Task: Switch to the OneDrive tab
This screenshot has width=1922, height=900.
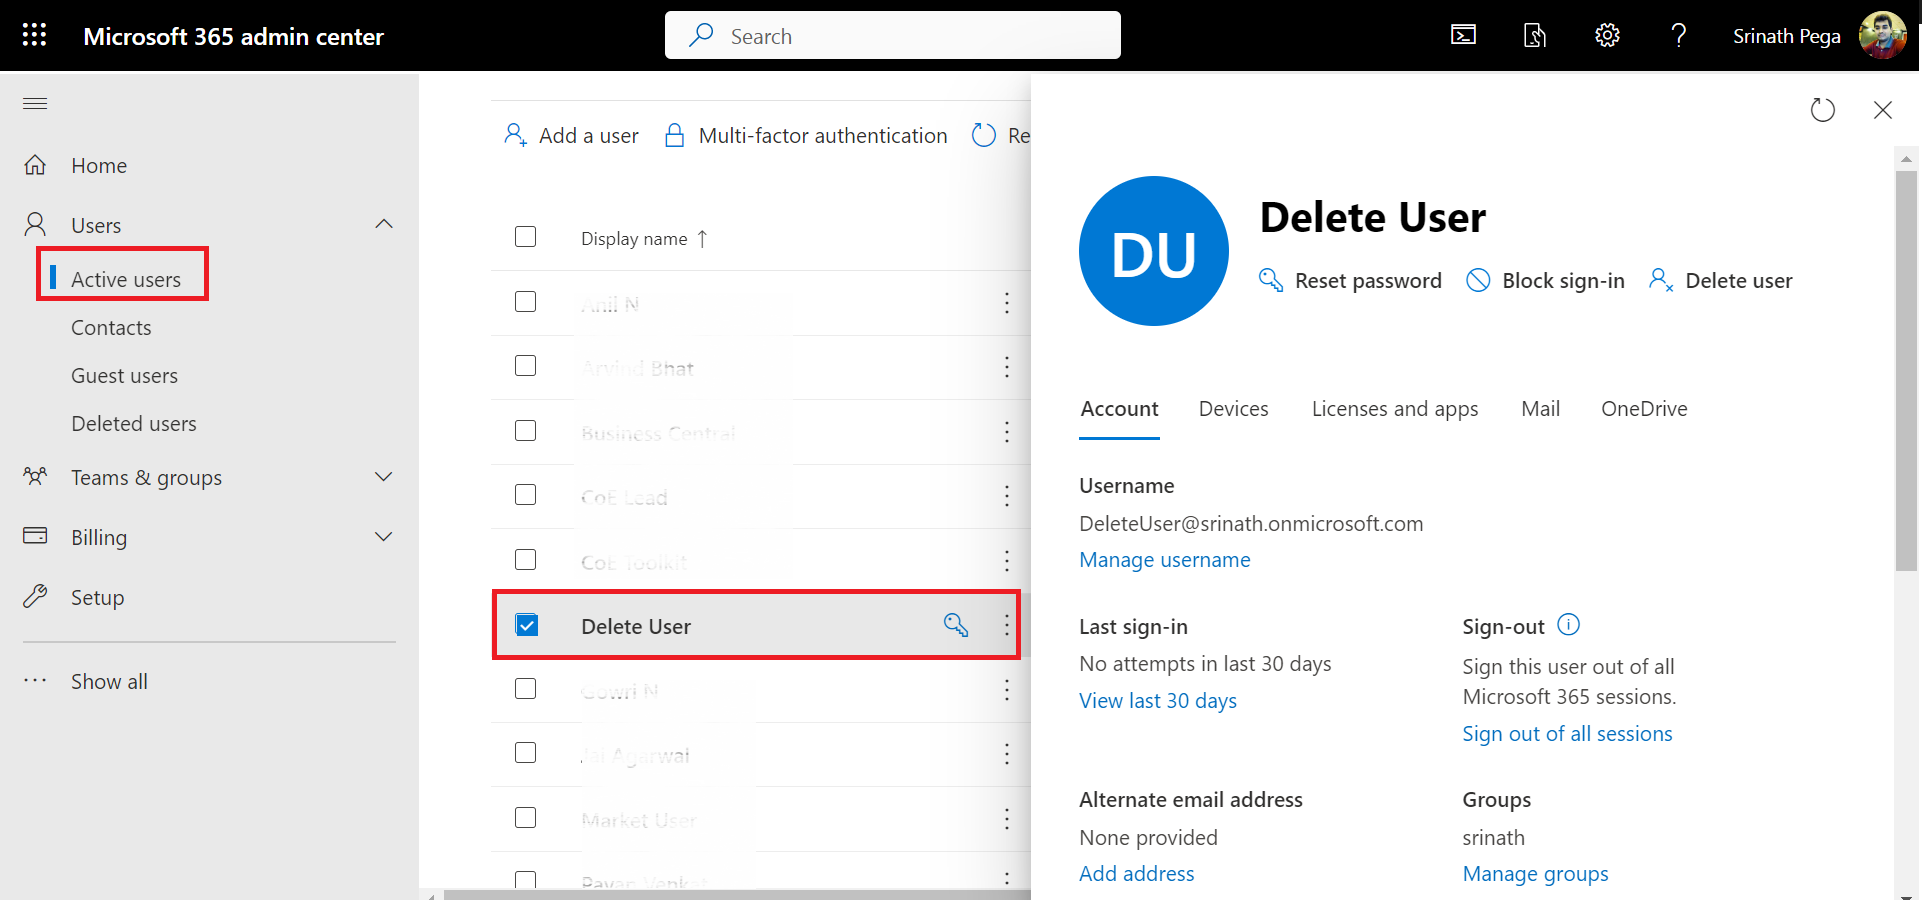Action: click(x=1643, y=409)
